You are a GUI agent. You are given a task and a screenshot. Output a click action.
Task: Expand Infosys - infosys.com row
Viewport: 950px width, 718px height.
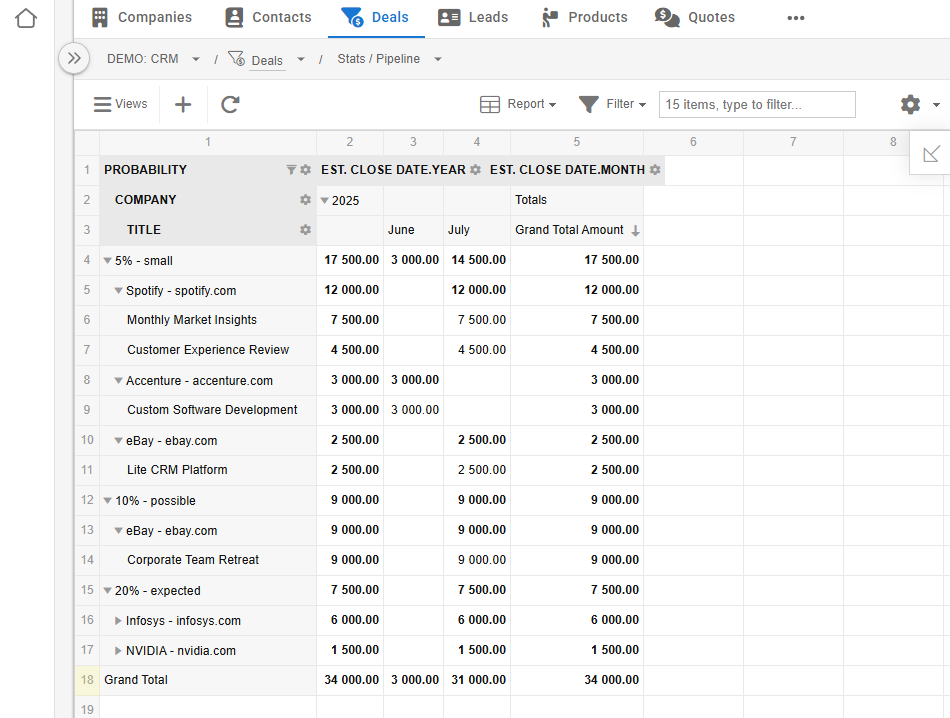[x=118, y=620]
